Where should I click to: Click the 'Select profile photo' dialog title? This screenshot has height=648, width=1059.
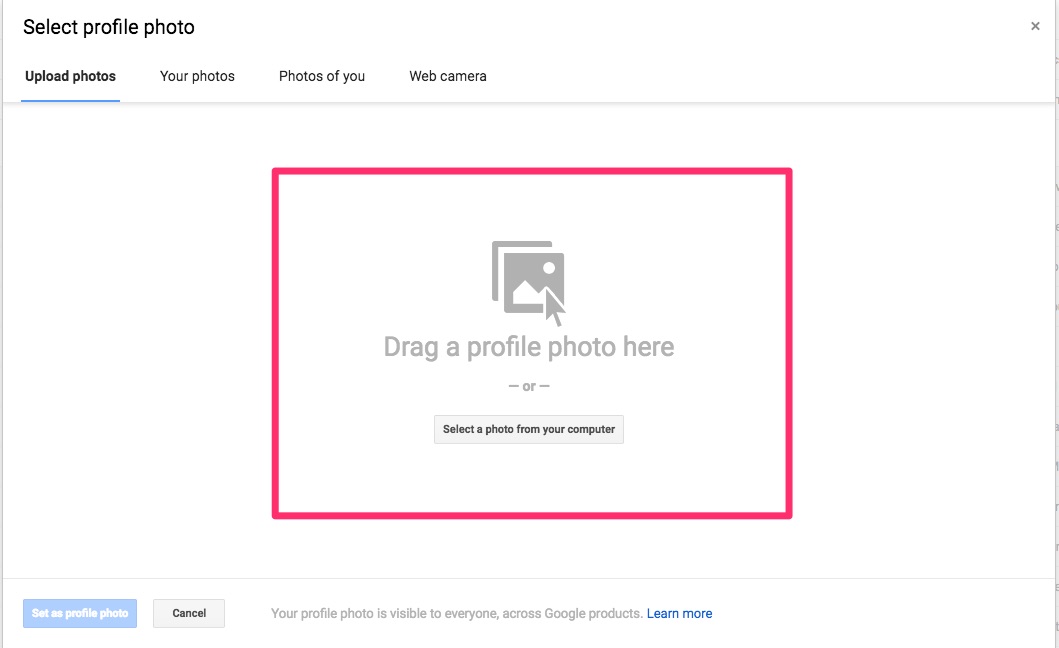click(109, 27)
